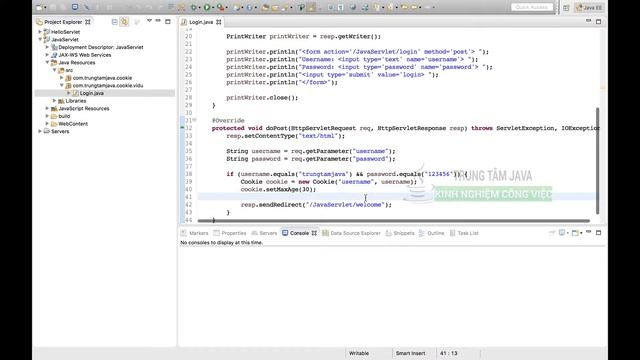Close the Login.java editor tab
The width and height of the screenshot is (640, 360).
219,22
